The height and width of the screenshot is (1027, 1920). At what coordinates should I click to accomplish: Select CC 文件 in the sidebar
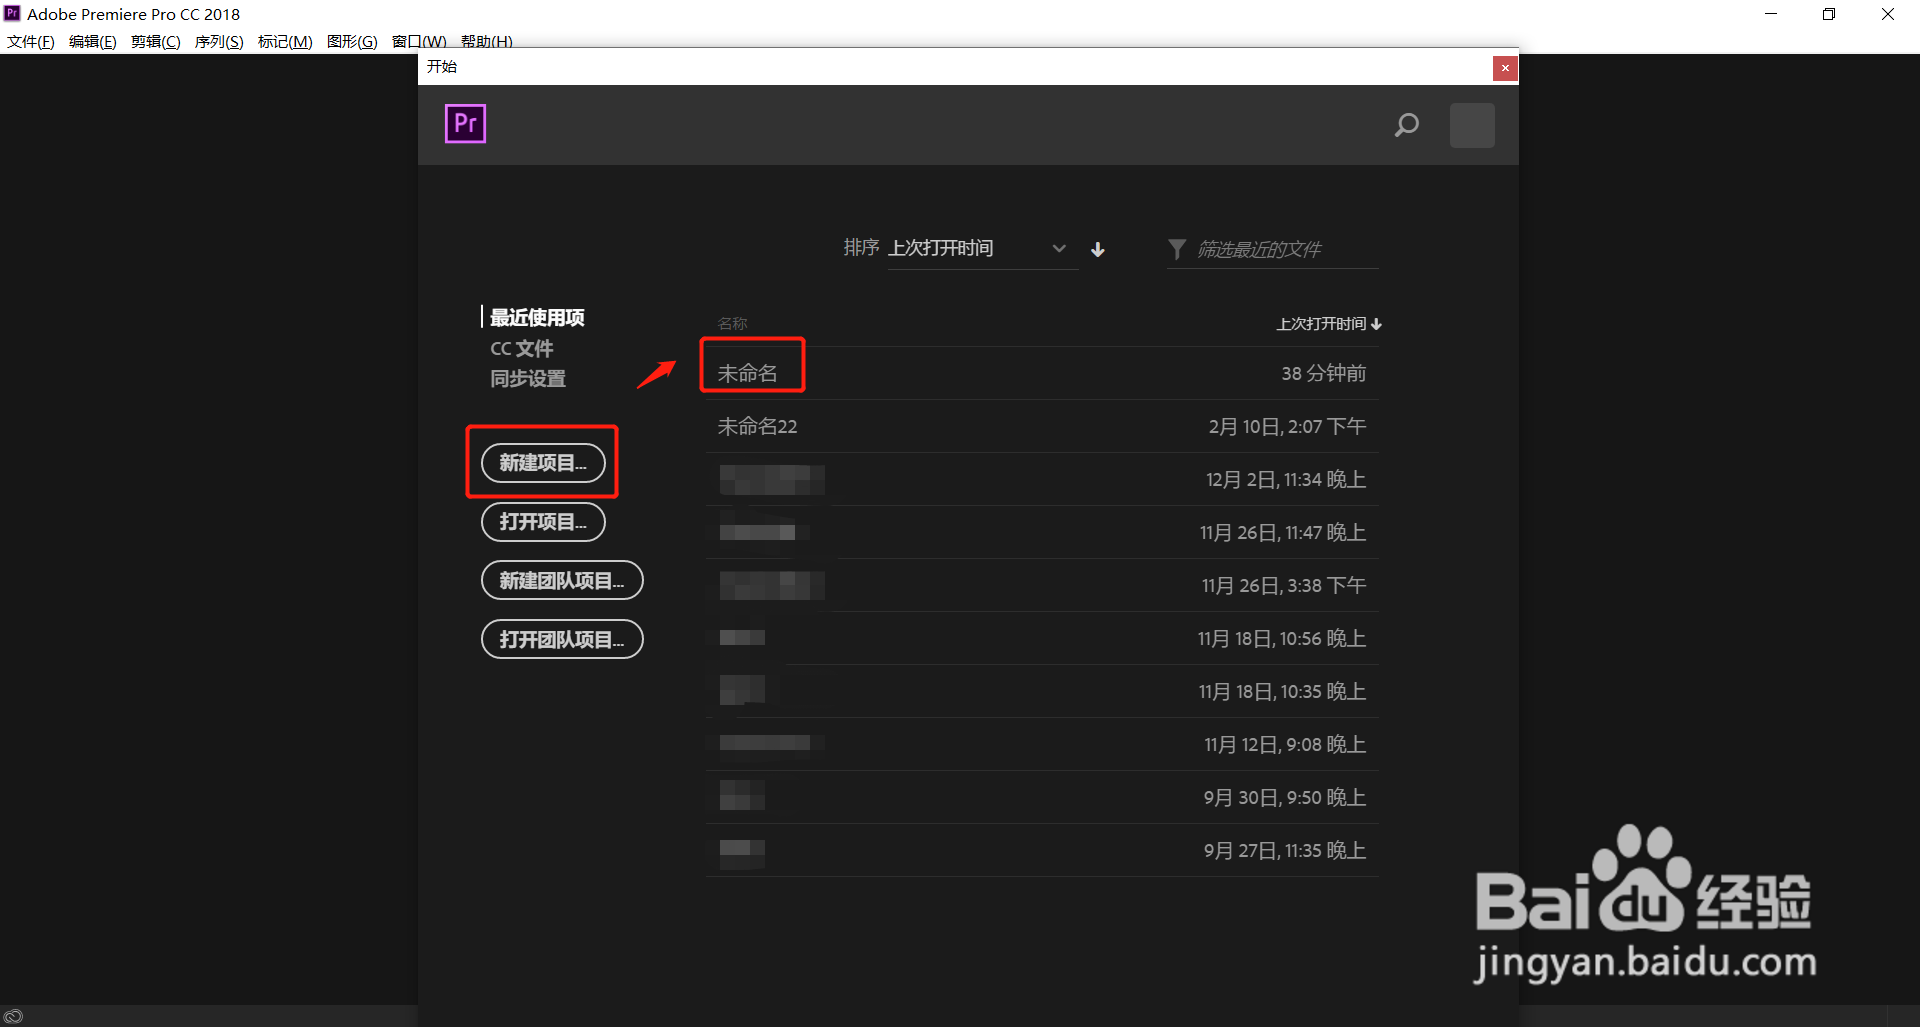tap(521, 348)
